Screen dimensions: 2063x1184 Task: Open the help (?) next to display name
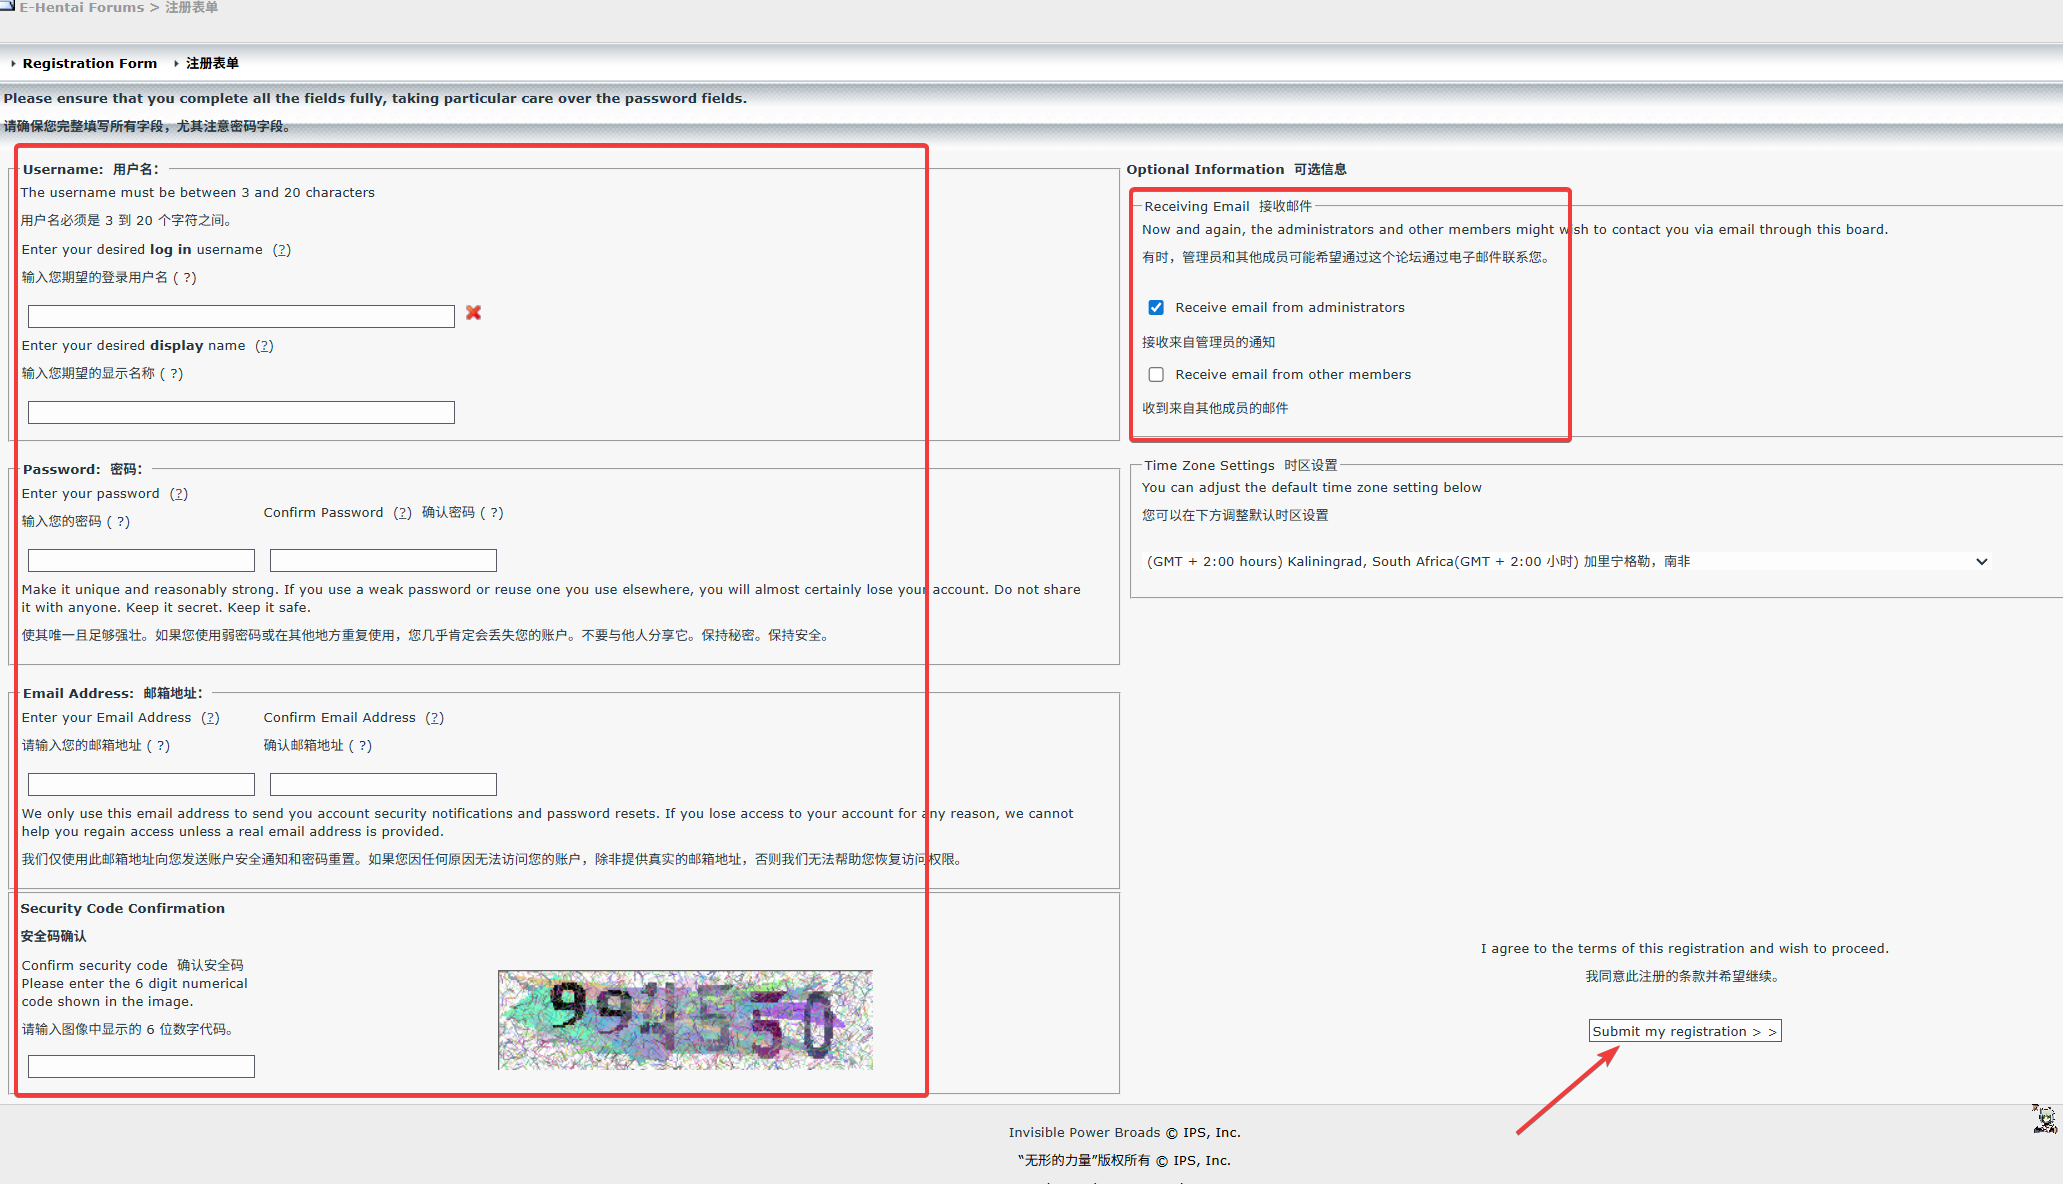[x=264, y=346]
